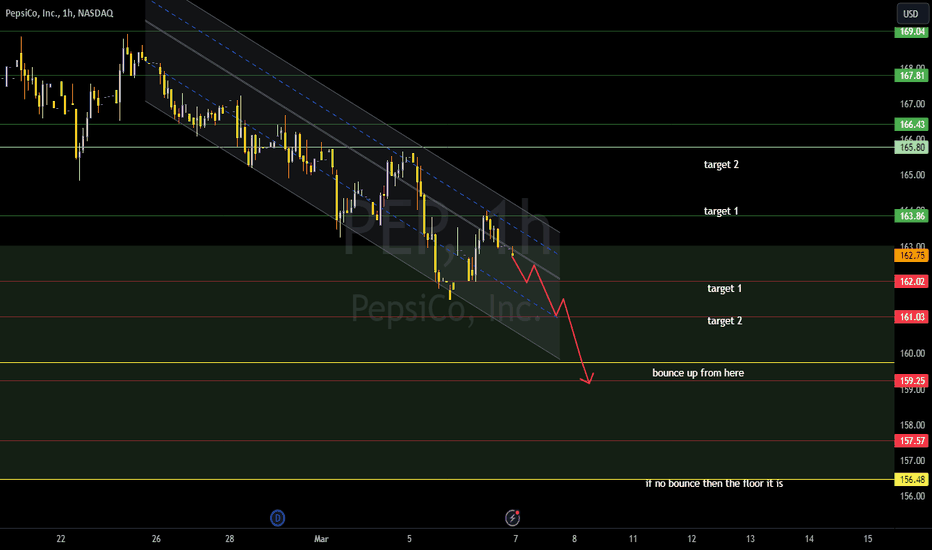
Task: Click the current price 162.75 label
Action: (911, 256)
